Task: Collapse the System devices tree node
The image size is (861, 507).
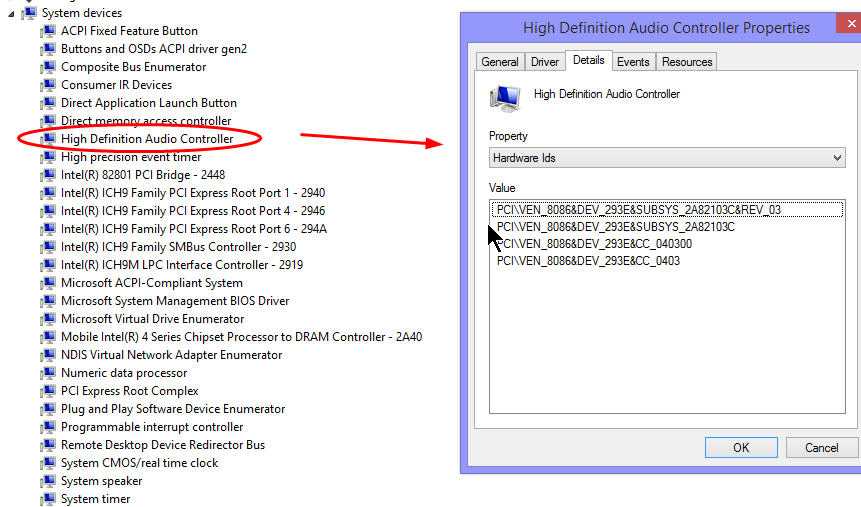Action: pos(11,14)
